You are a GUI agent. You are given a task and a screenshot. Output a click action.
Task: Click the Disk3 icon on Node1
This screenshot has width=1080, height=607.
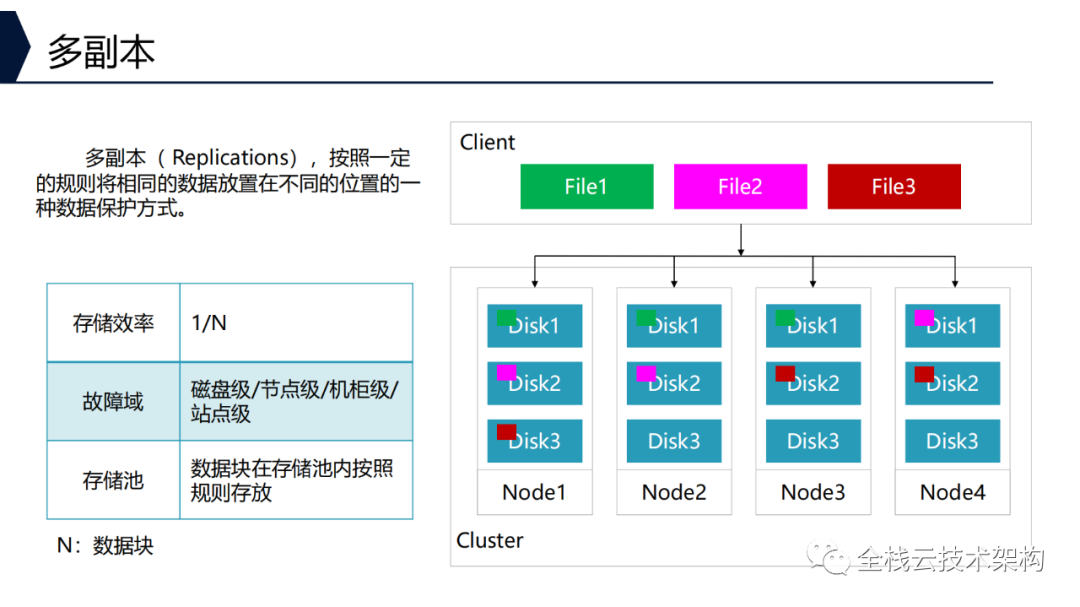click(534, 441)
